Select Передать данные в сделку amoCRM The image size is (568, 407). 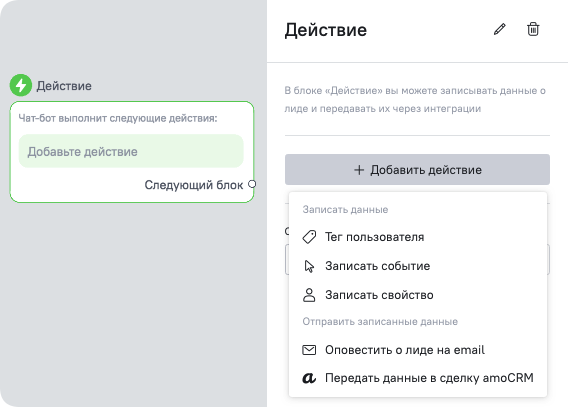click(418, 378)
